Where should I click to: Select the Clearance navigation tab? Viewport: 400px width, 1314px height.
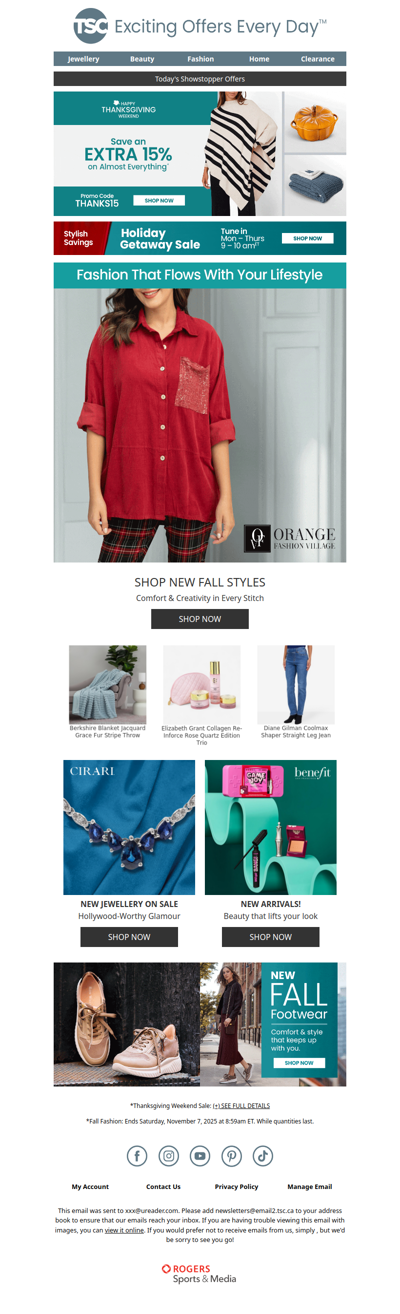coord(318,59)
